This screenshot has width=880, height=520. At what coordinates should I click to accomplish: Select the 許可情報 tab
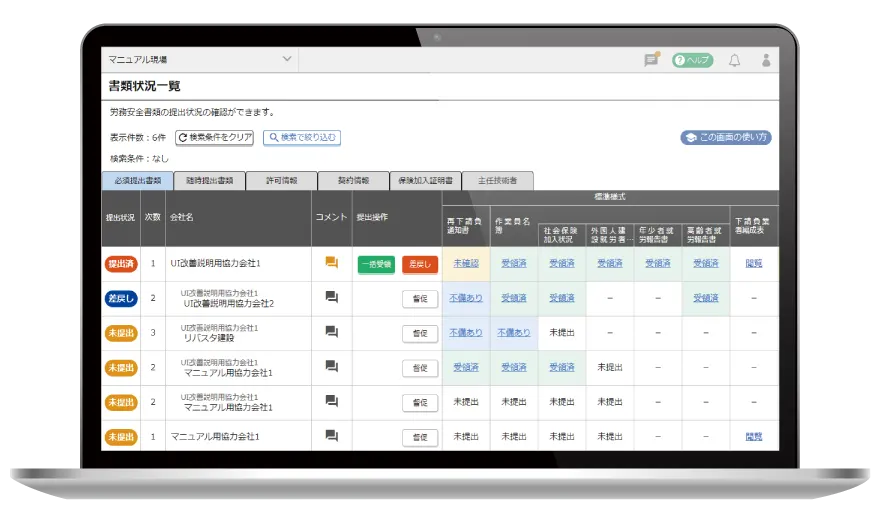pos(281,181)
